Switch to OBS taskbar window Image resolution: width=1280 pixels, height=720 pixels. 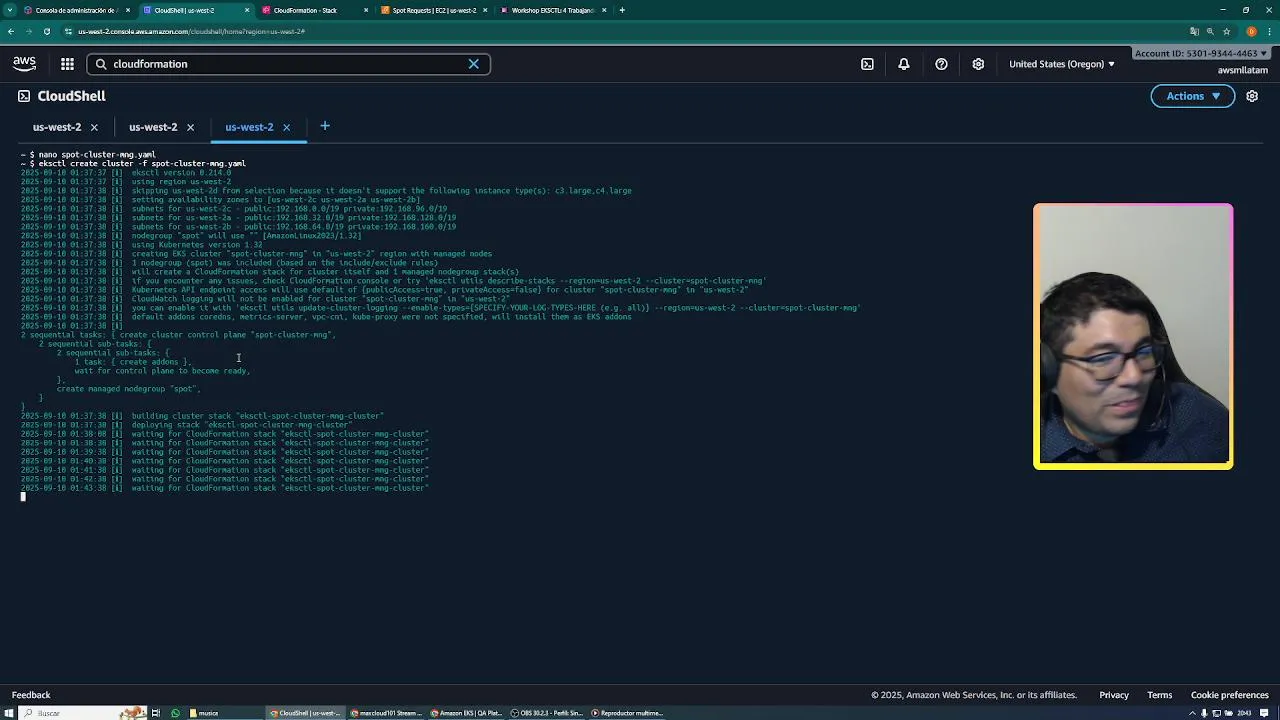[547, 713]
